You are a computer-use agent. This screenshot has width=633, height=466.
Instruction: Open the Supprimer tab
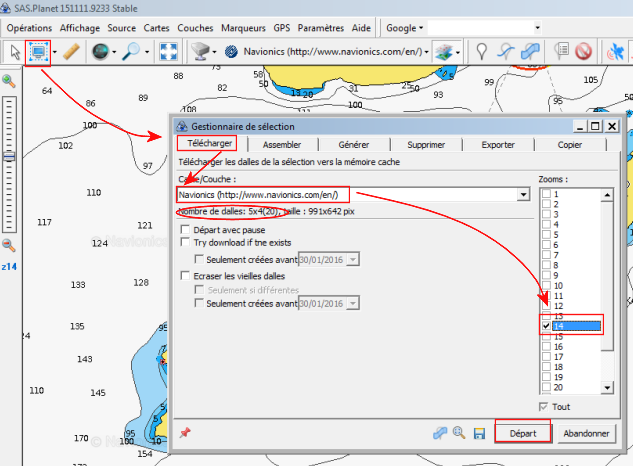(426, 145)
